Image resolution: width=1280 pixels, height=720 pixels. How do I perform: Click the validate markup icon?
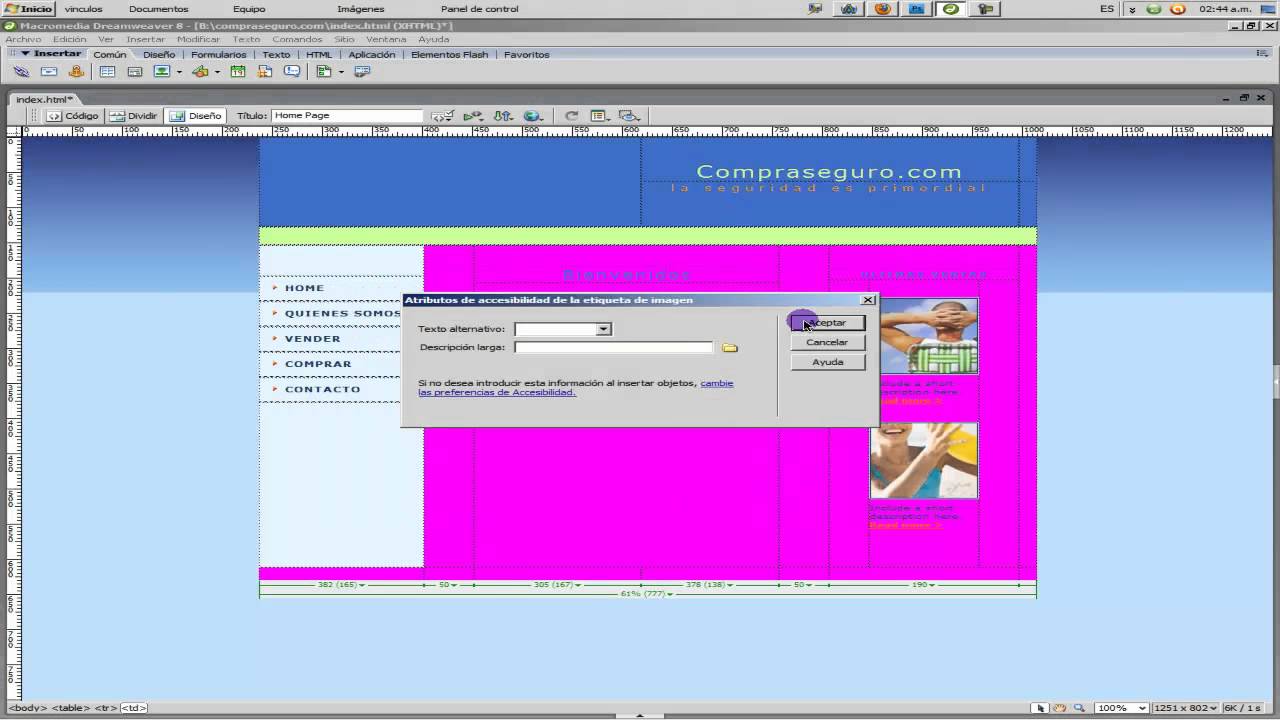tap(472, 116)
